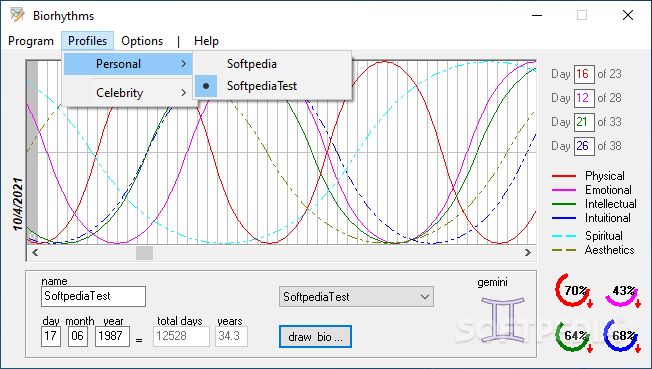Image resolution: width=652 pixels, height=369 pixels.
Task: Click the total days field 12528
Action: point(181,336)
